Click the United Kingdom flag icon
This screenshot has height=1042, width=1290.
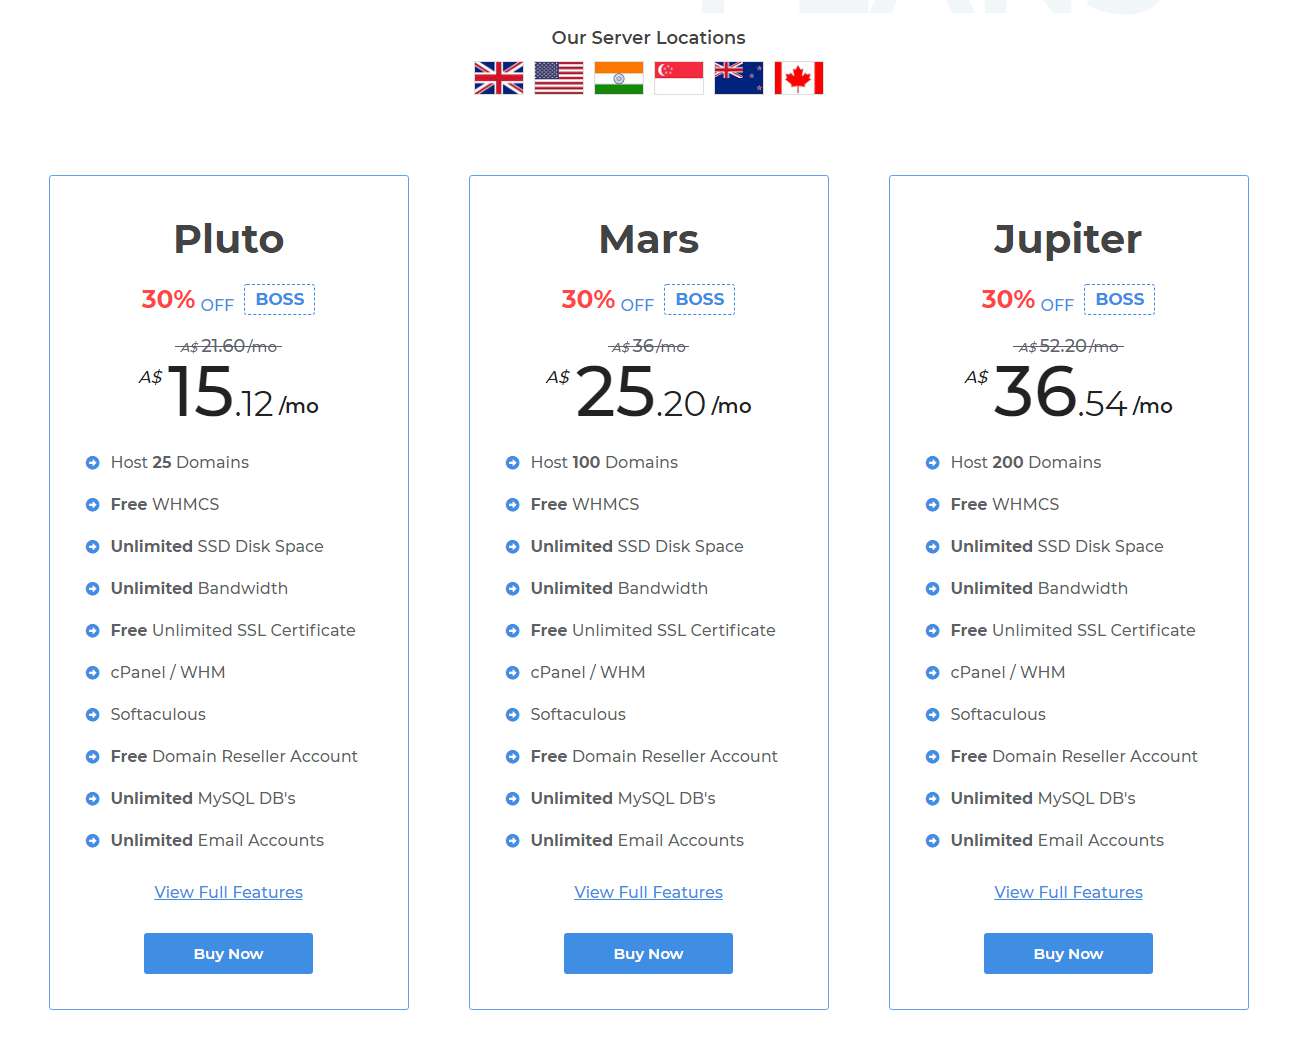pyautogui.click(x=498, y=78)
